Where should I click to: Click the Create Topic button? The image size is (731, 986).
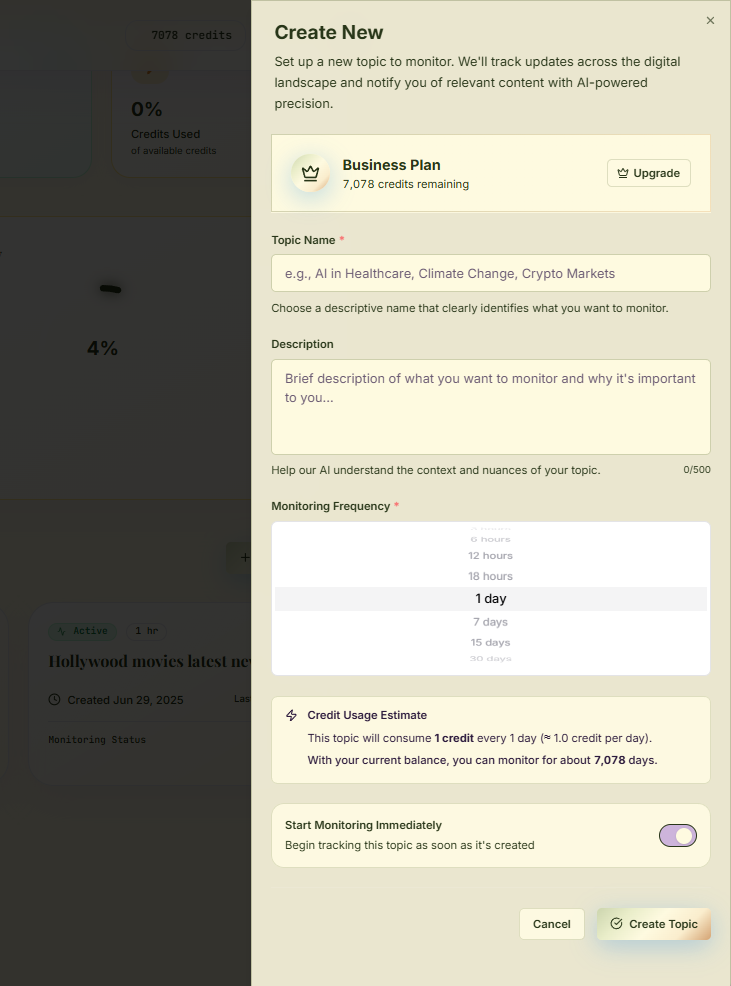653,924
